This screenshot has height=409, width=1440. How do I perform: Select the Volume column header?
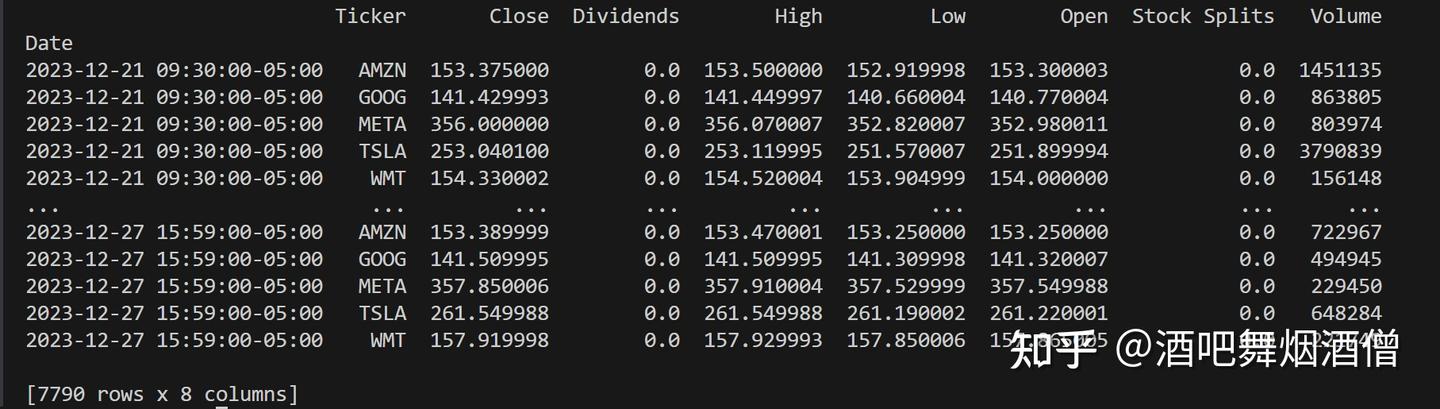(x=1345, y=16)
